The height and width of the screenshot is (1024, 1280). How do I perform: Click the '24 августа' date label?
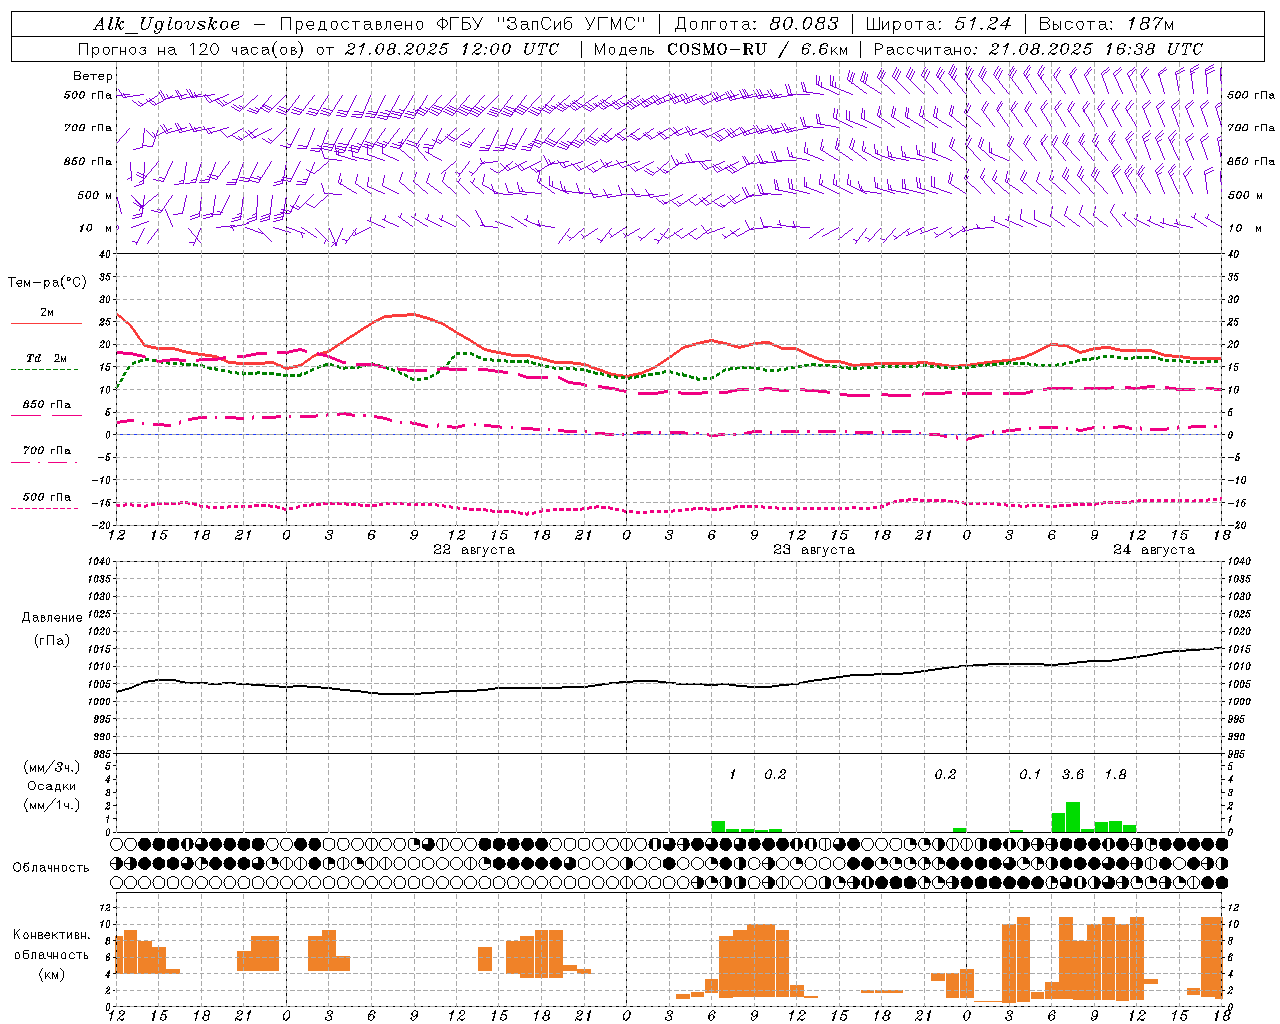tap(1154, 550)
